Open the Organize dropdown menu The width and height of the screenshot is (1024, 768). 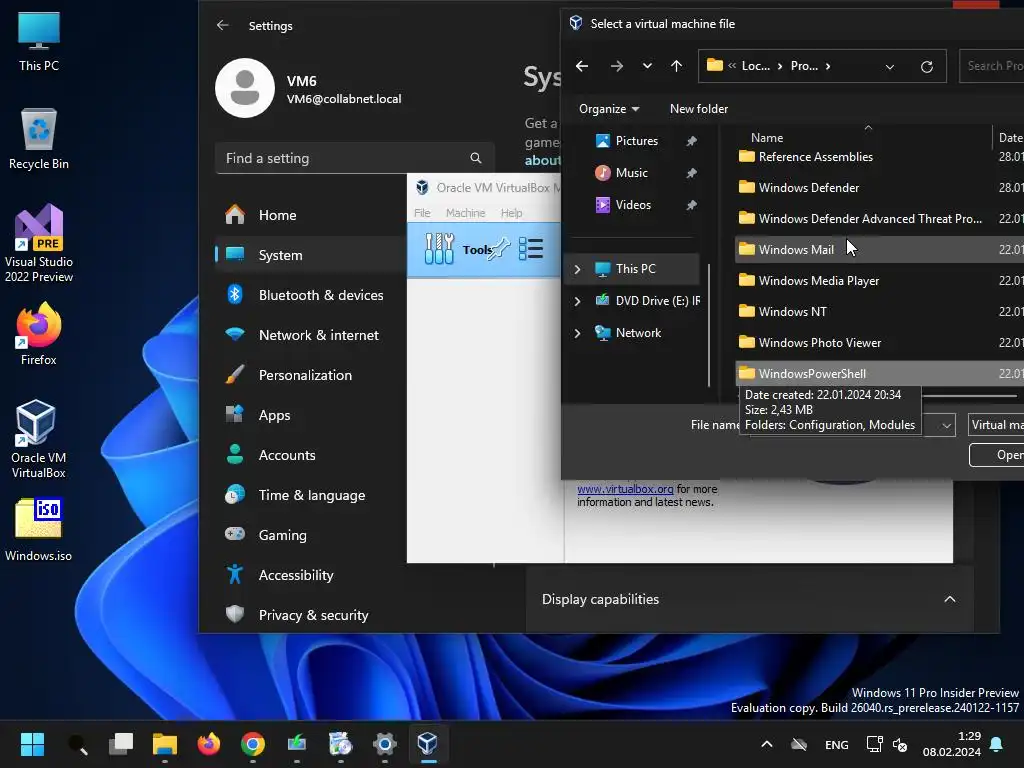click(609, 109)
